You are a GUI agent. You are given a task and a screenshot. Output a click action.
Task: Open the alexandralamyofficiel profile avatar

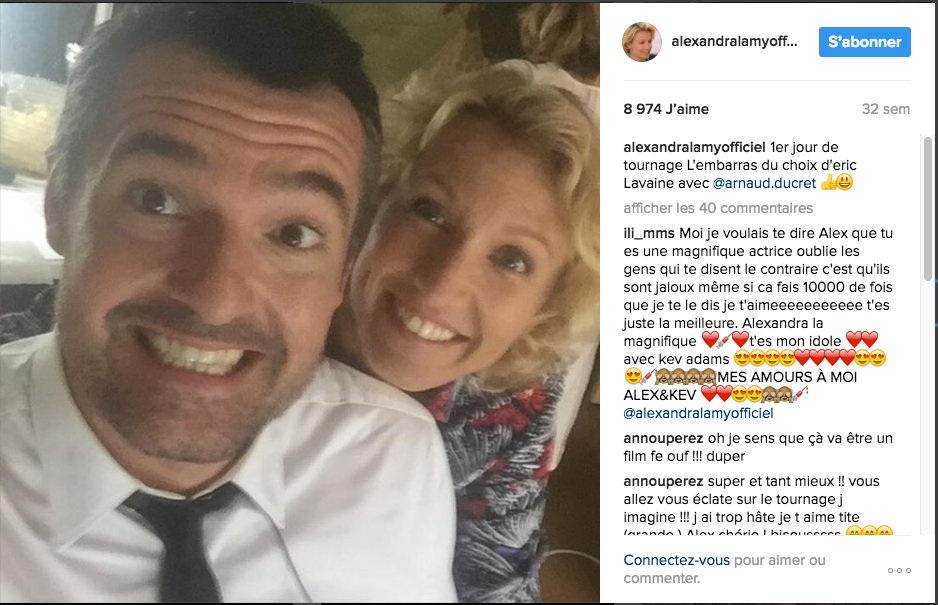[x=641, y=42]
